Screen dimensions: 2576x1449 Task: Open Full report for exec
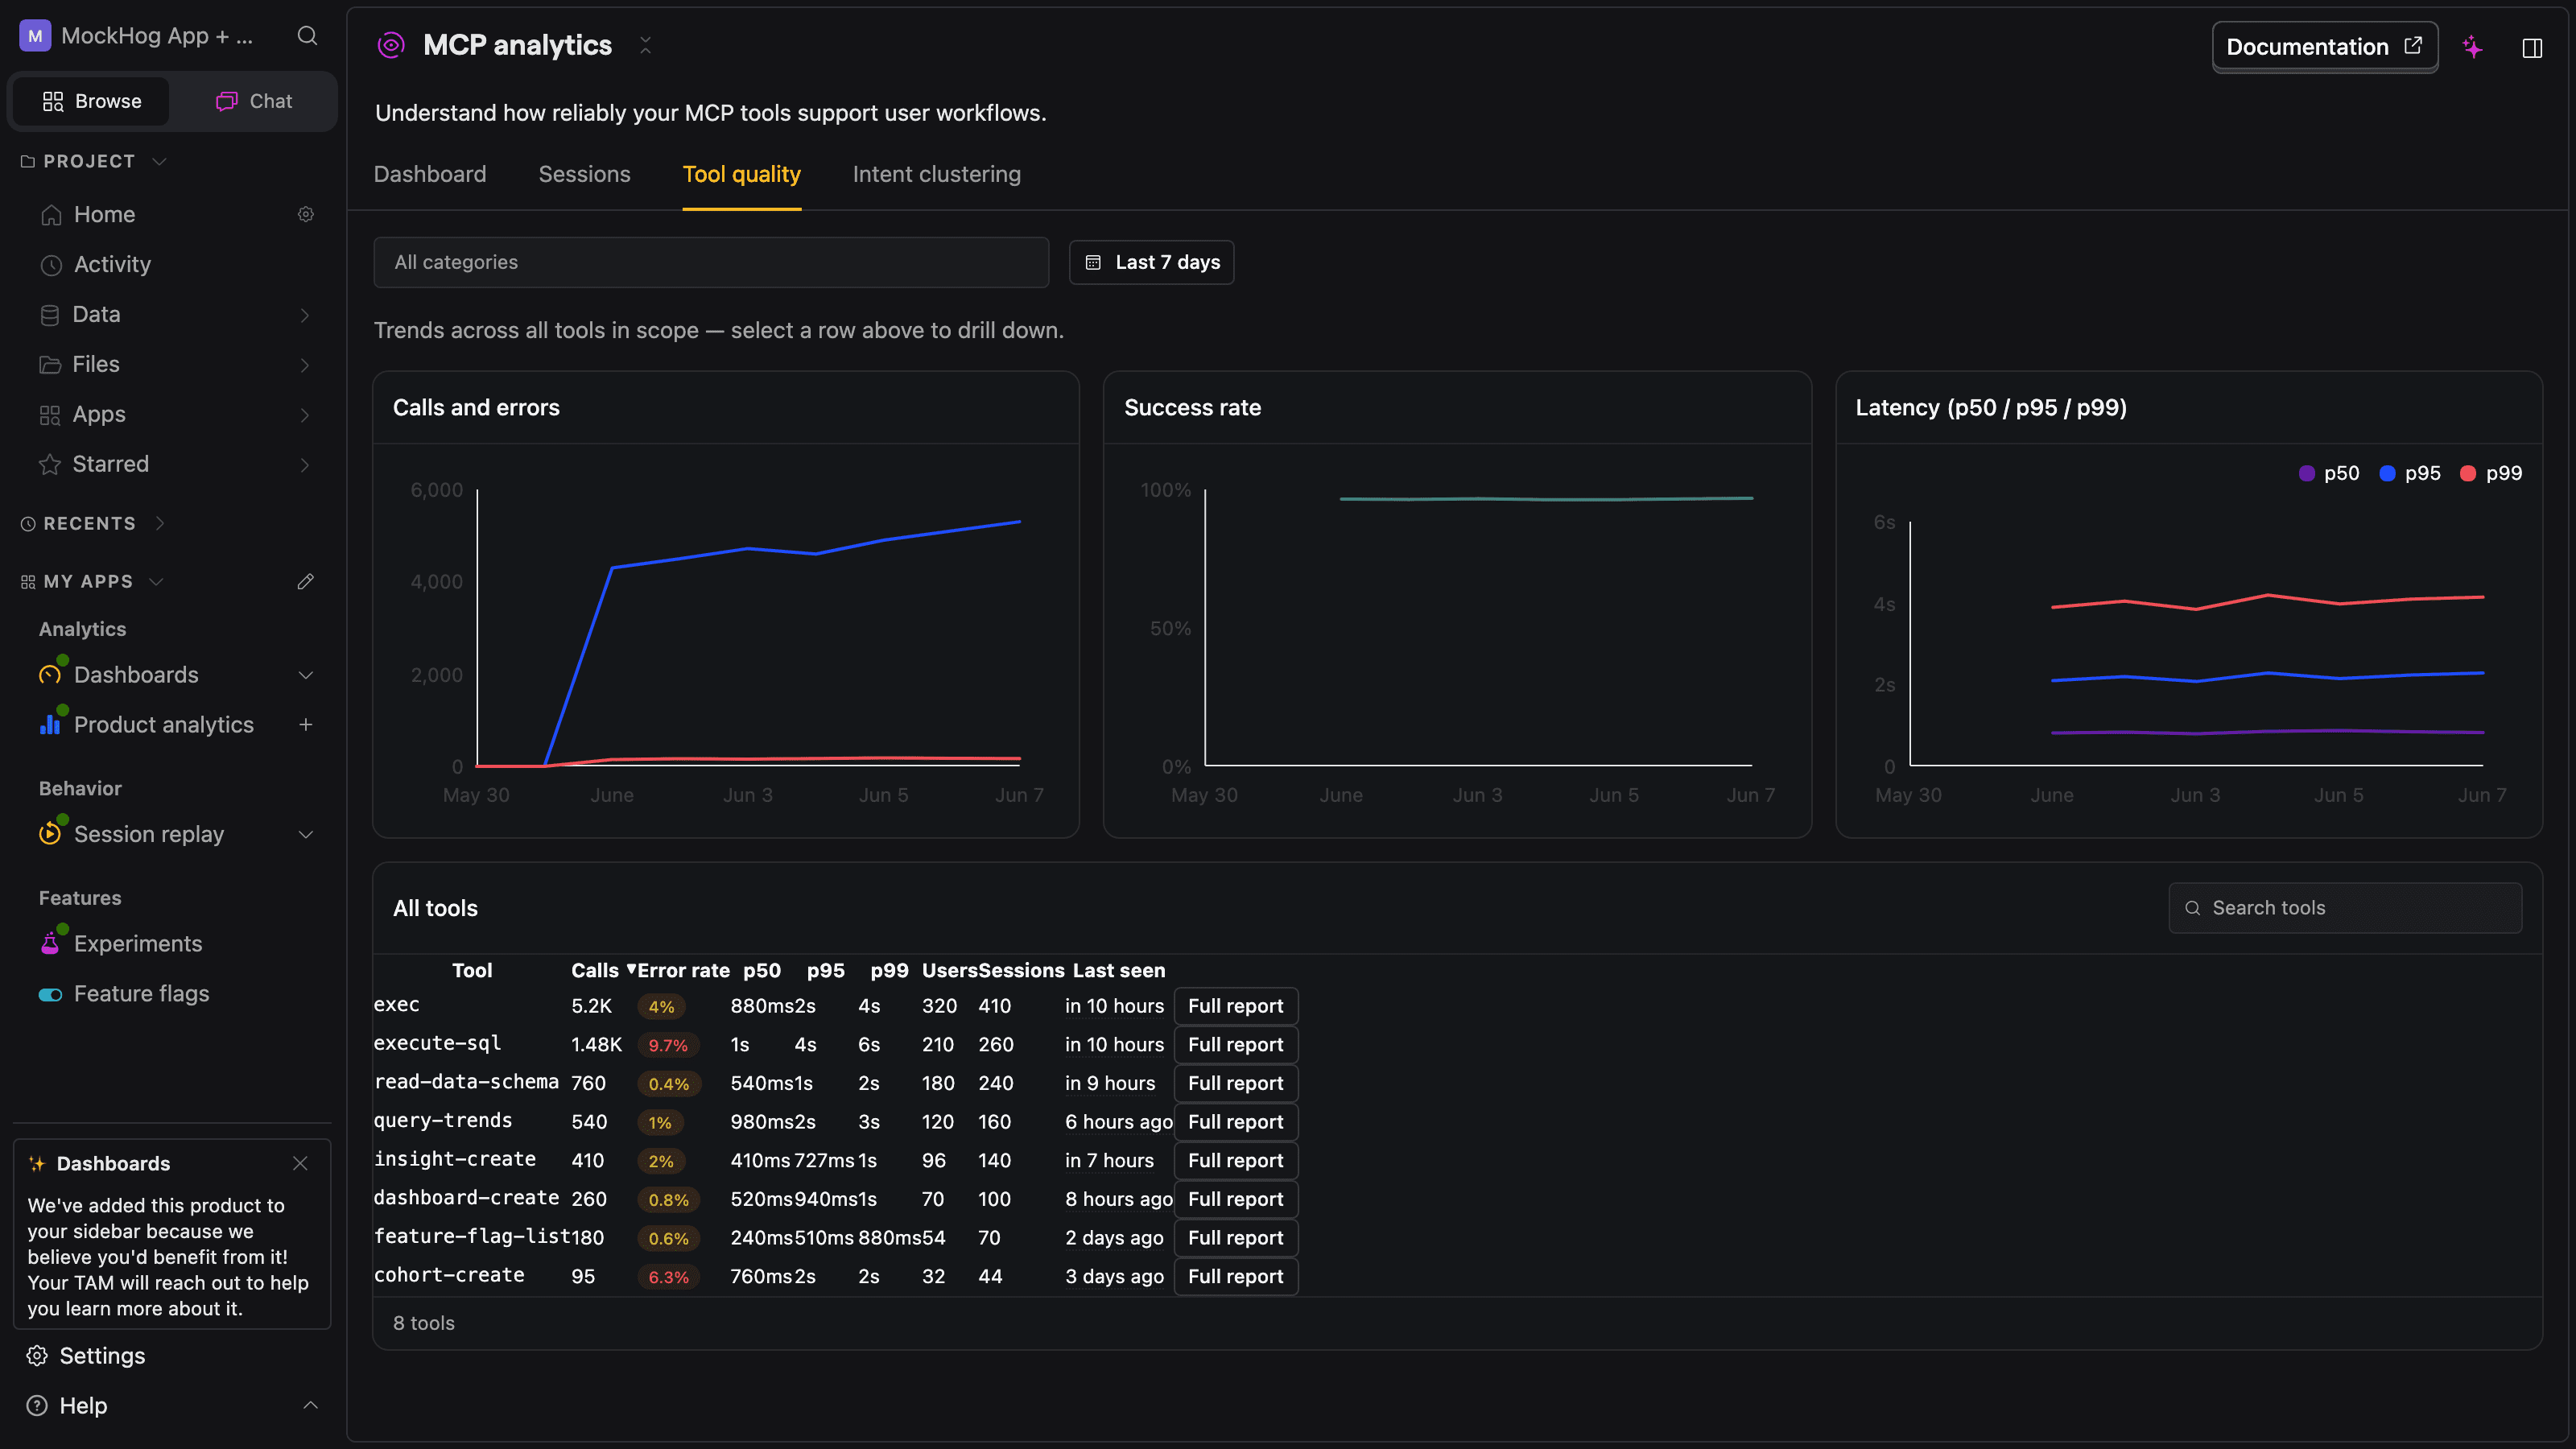pos(1235,1006)
